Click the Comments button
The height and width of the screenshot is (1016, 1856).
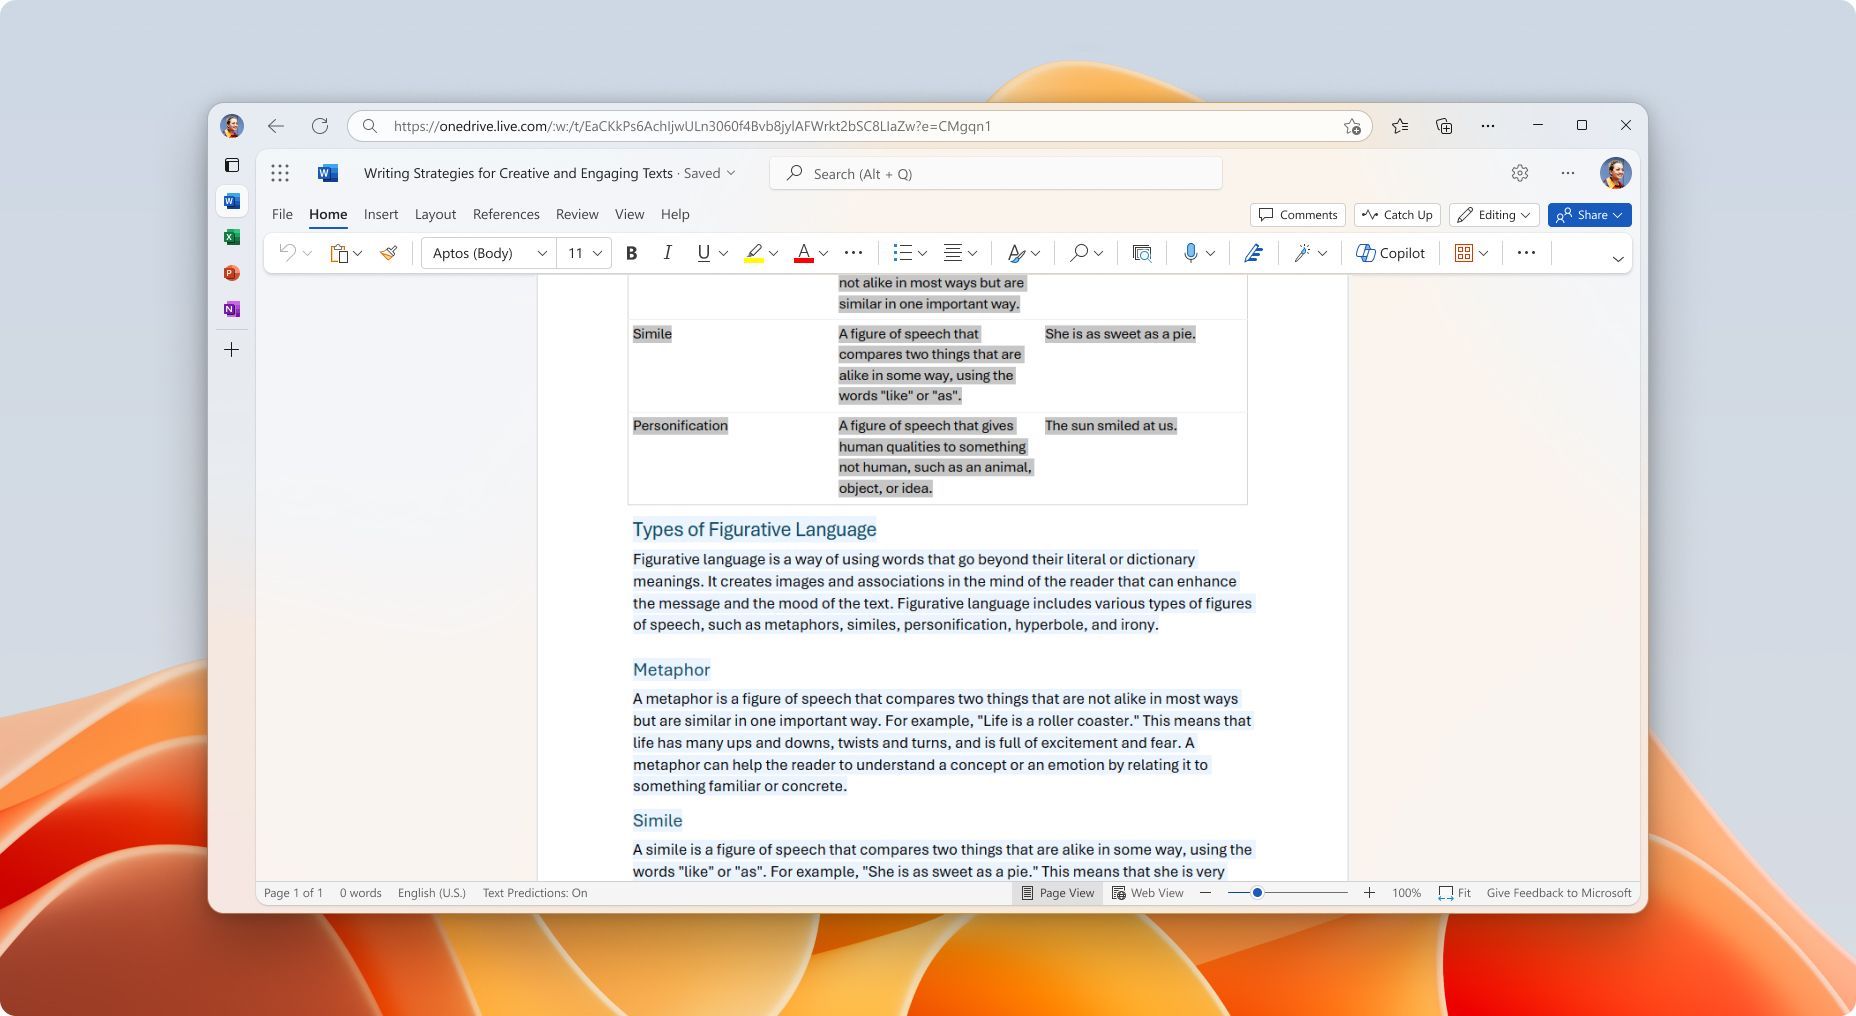(1297, 215)
